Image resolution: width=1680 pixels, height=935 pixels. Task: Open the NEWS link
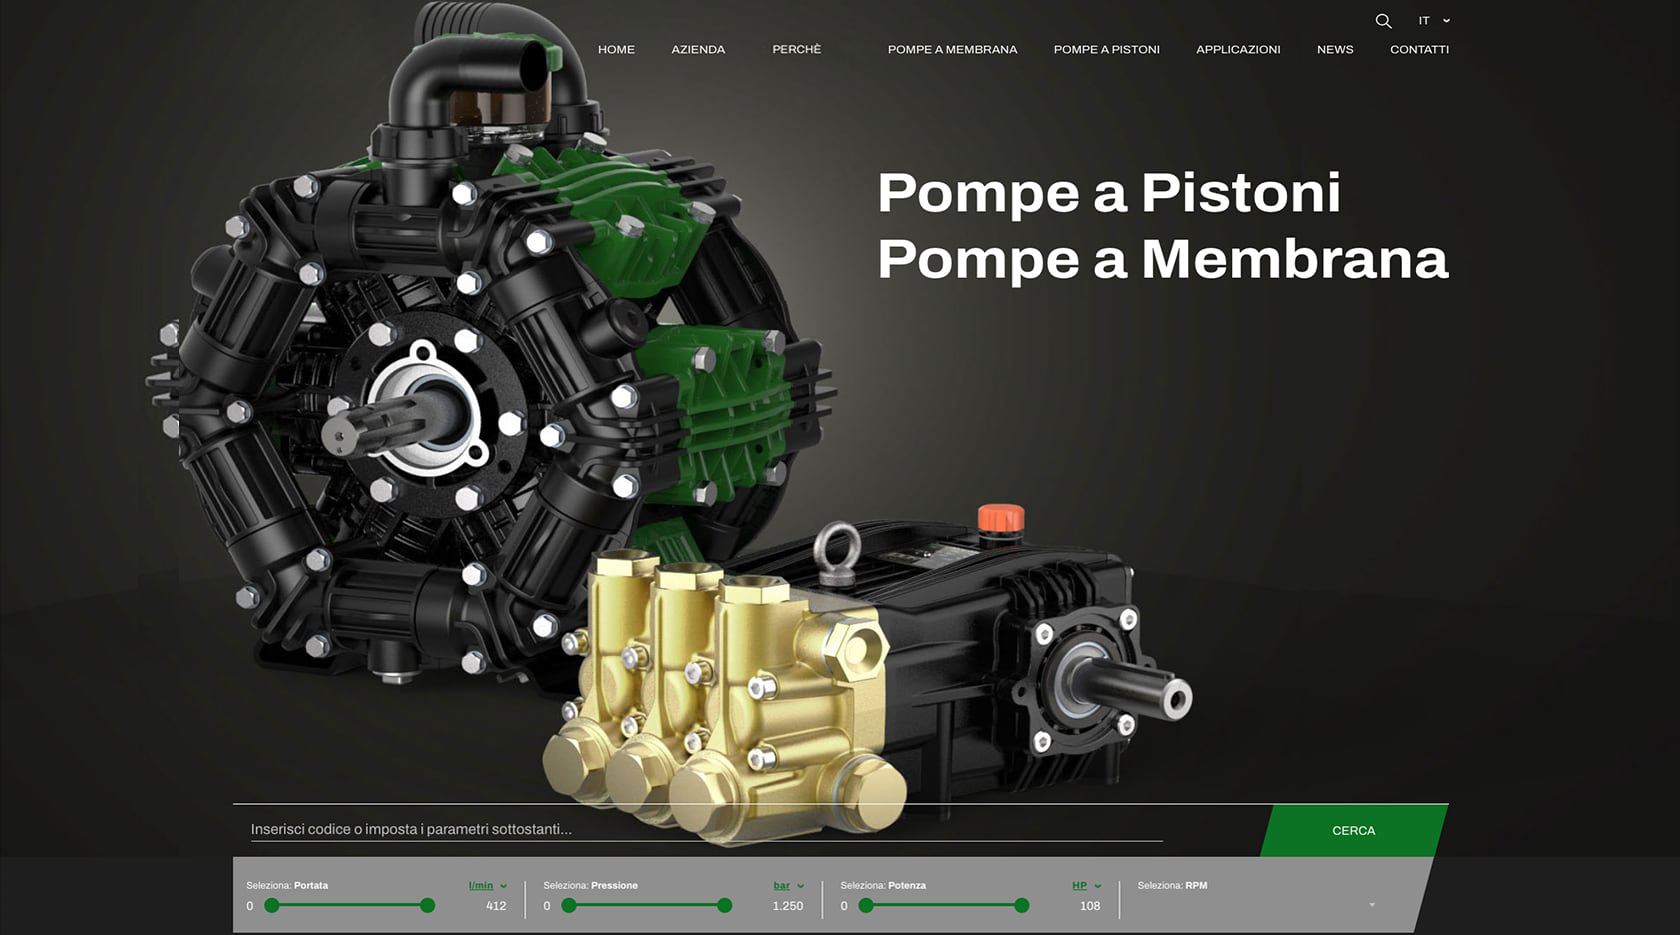[1335, 49]
